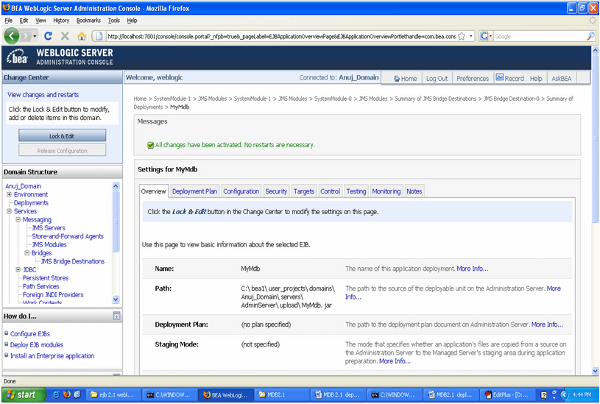Click the Google search engine icon
Screen dimensions: 600x404
tap(484, 36)
